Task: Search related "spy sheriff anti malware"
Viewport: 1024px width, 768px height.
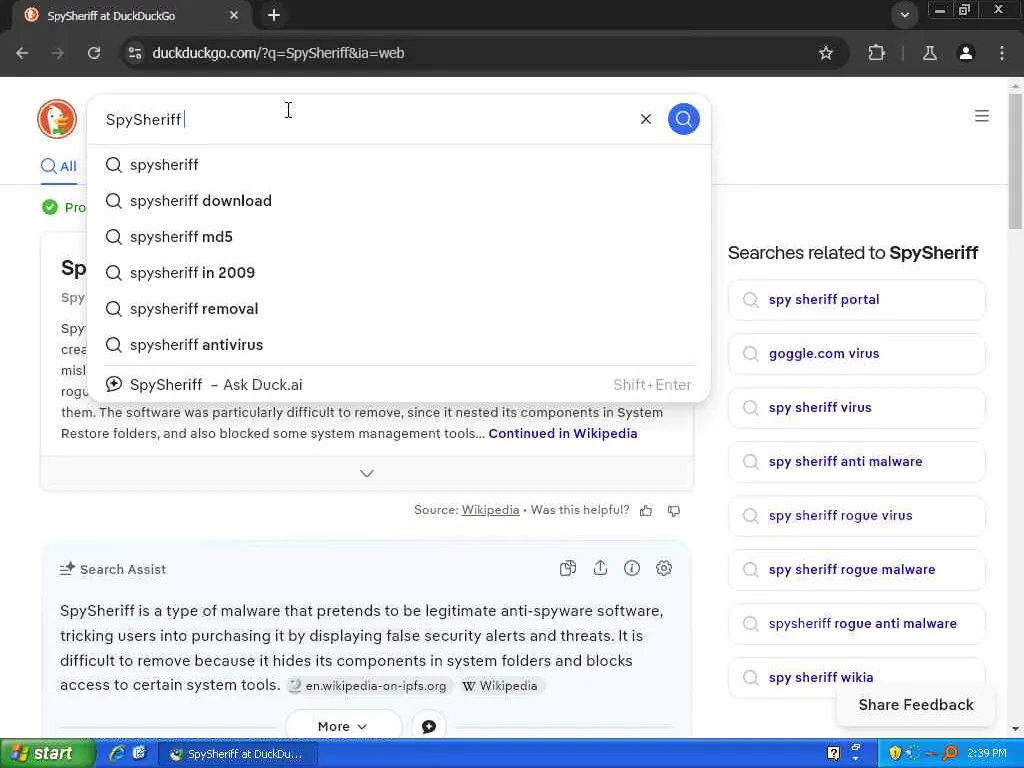Action: [856, 462]
